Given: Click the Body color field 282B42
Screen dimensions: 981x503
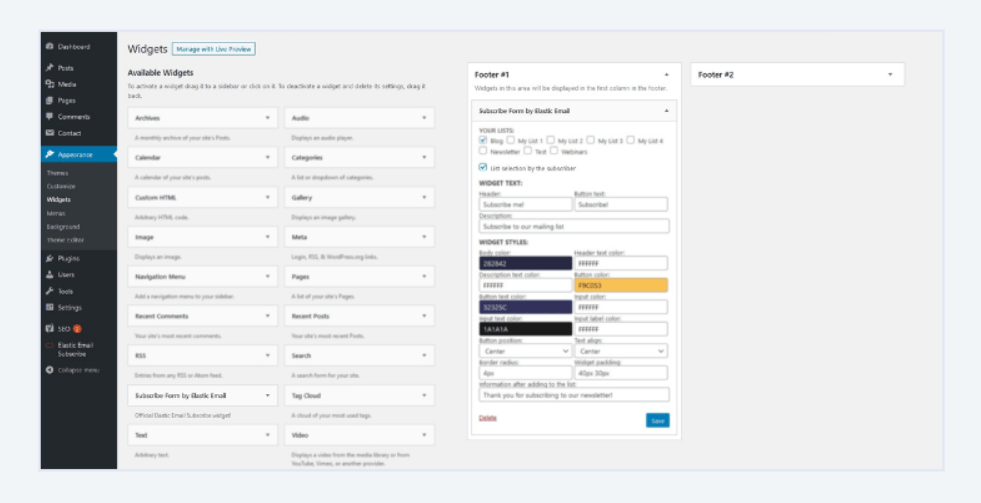Looking at the screenshot, I should [x=526, y=263].
